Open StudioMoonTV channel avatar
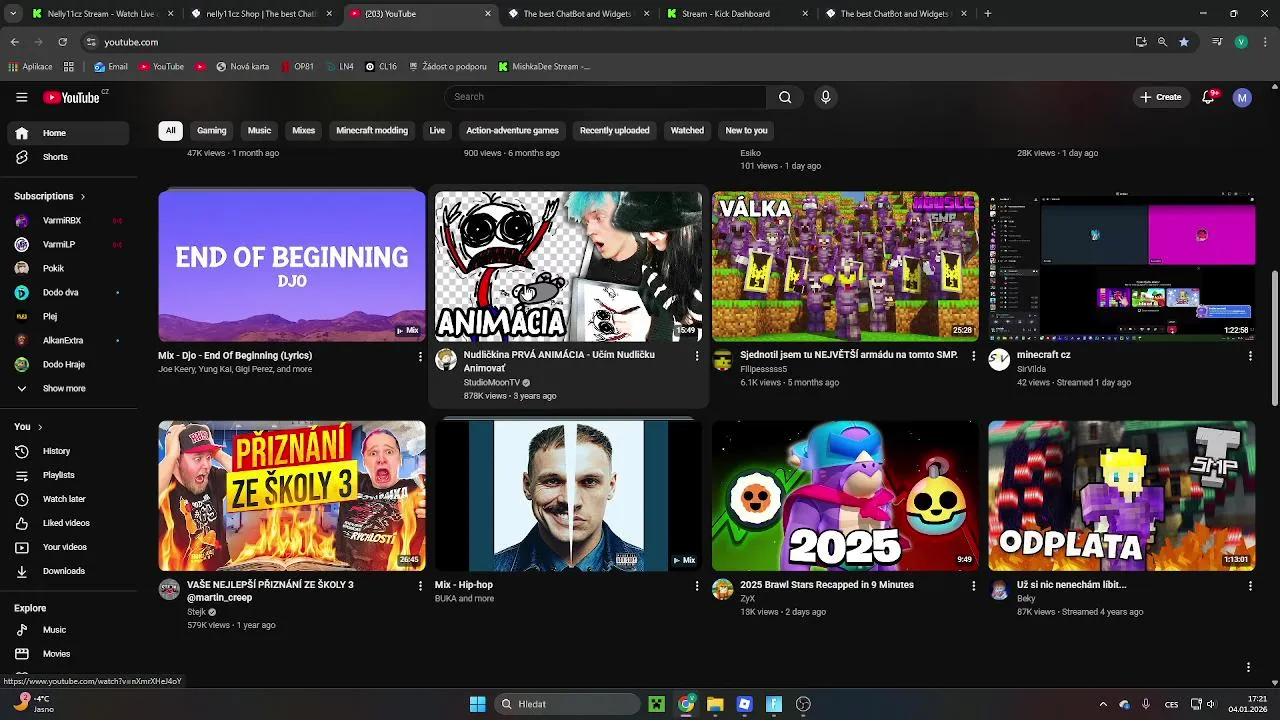This screenshot has height=720, width=1280. 446,360
